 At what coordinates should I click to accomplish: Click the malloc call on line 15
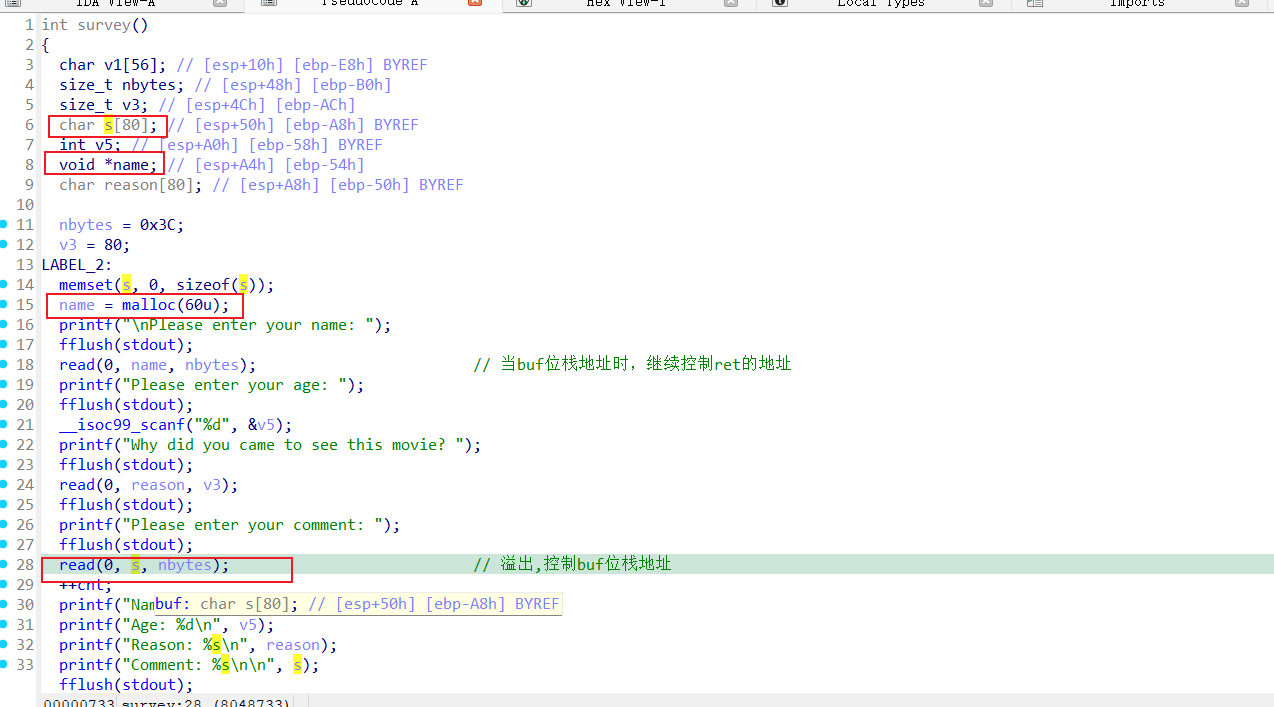pyautogui.click(x=149, y=305)
